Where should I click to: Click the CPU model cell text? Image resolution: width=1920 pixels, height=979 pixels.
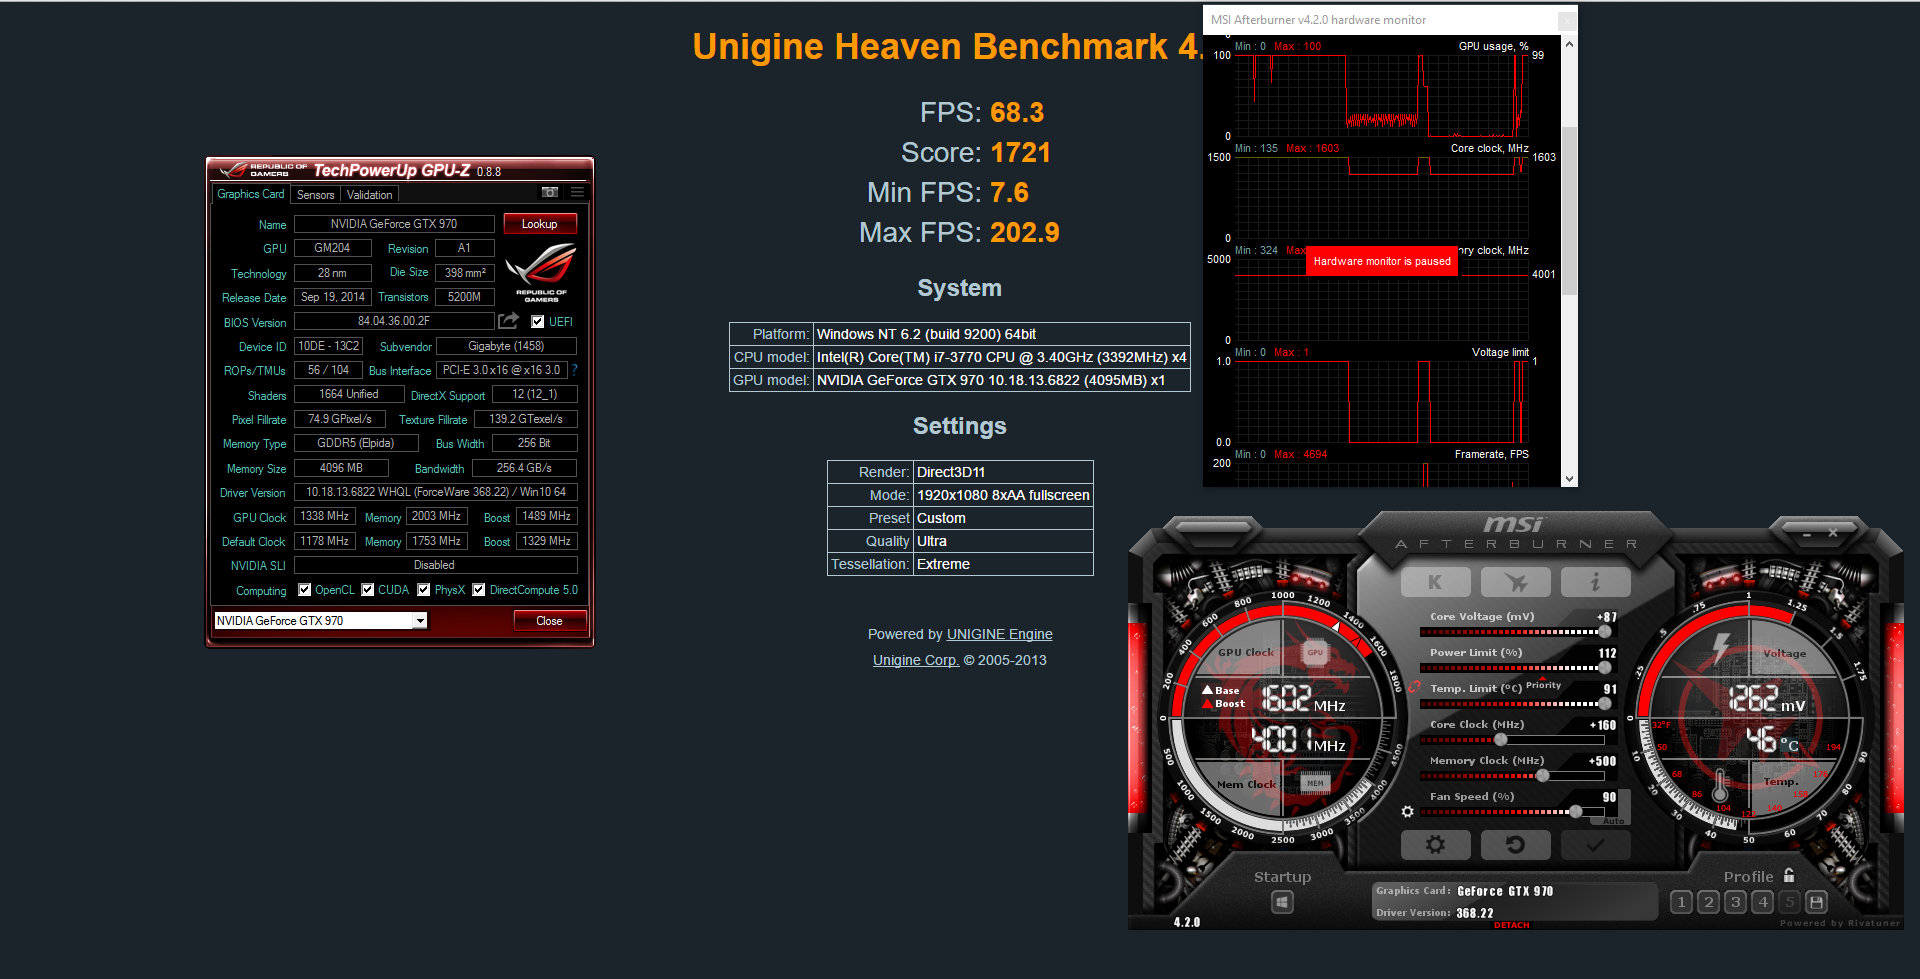[1001, 357]
